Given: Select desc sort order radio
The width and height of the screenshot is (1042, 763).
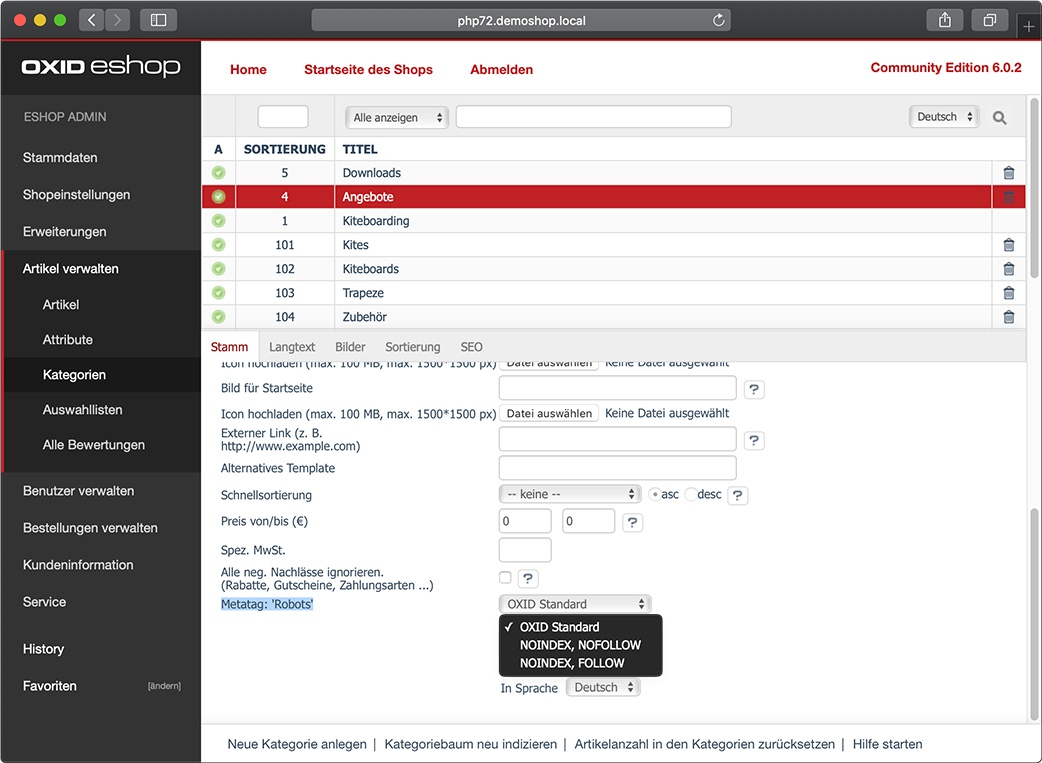Looking at the screenshot, I should (x=690, y=494).
